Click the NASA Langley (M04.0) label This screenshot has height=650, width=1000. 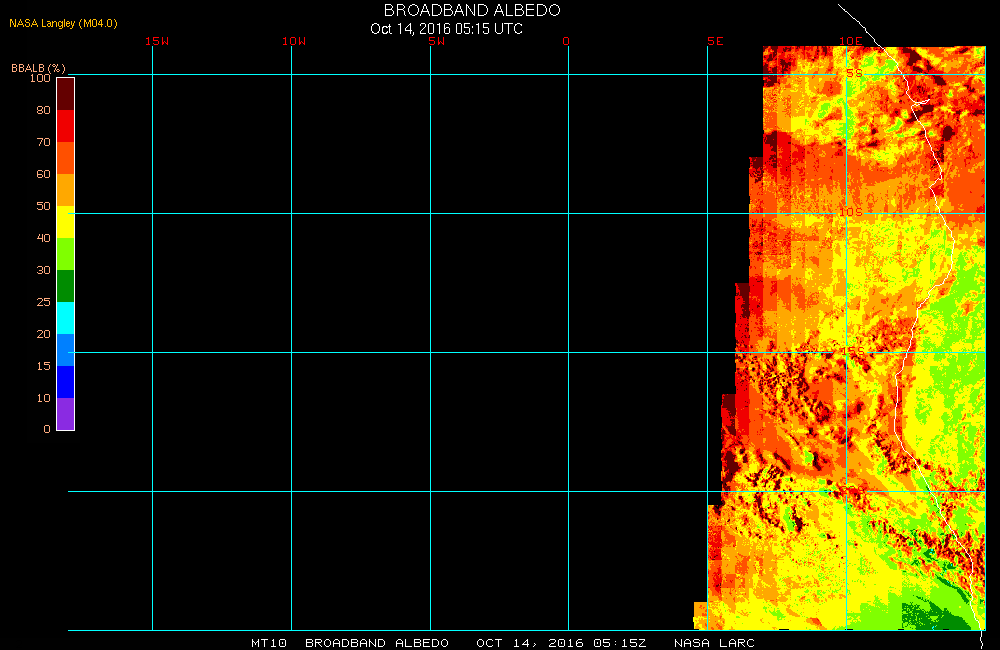[63, 23]
